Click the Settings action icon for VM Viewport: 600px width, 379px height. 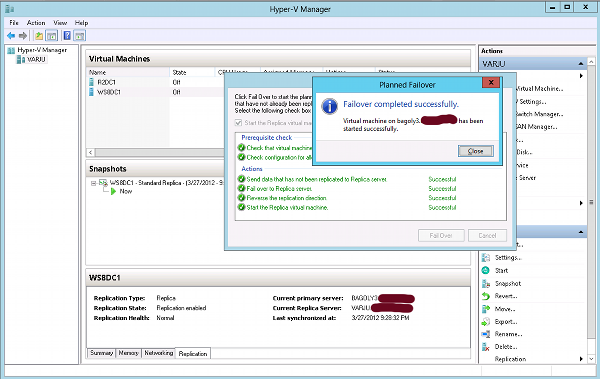tap(486, 258)
